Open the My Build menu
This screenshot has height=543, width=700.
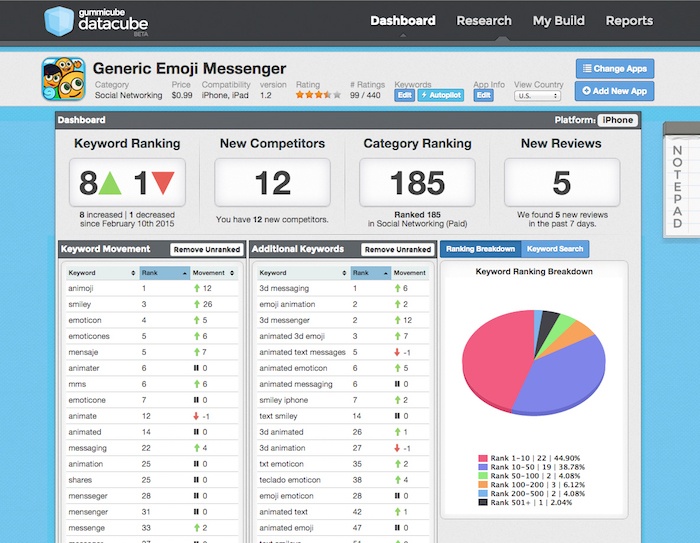[558, 21]
